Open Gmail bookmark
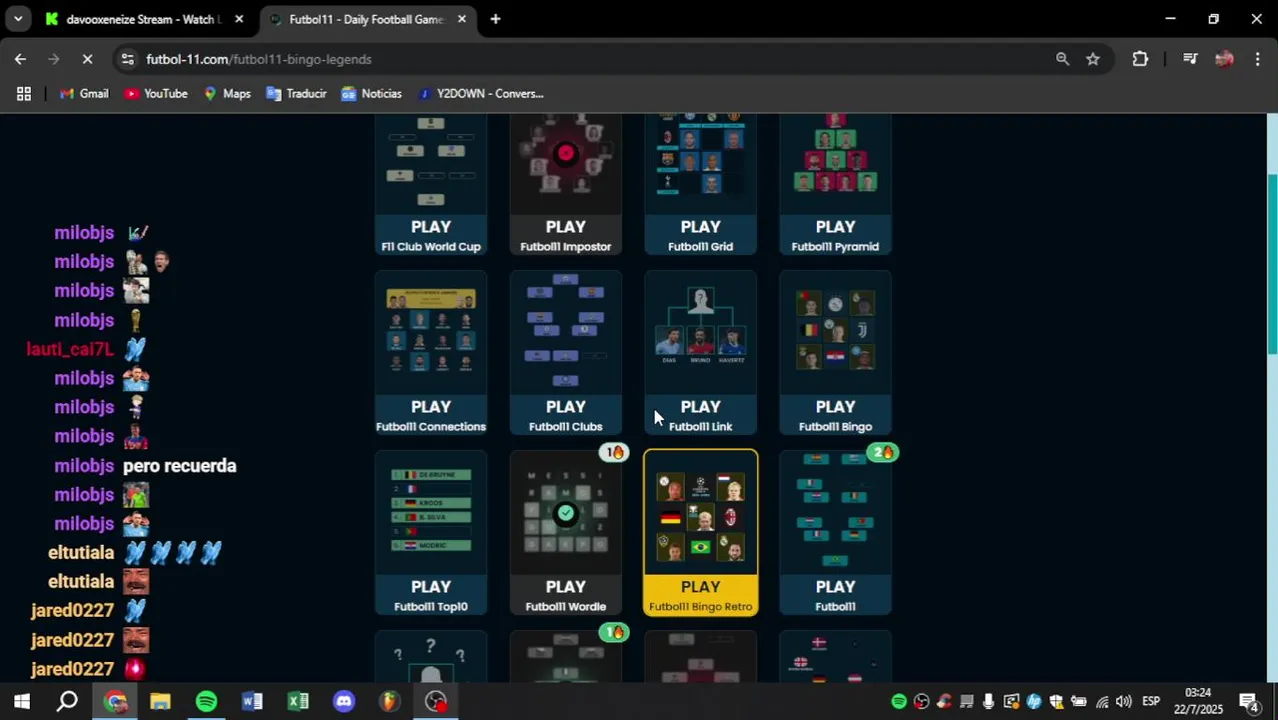This screenshot has height=720, width=1278. (x=84, y=93)
